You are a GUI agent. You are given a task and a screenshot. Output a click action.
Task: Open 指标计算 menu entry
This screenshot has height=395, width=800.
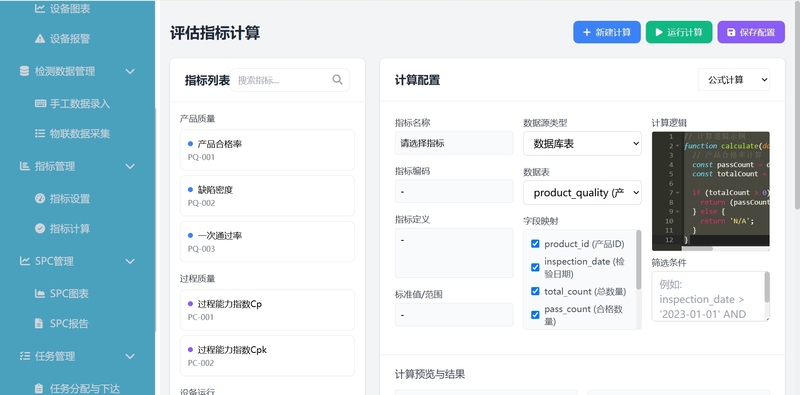pyautogui.click(x=70, y=229)
